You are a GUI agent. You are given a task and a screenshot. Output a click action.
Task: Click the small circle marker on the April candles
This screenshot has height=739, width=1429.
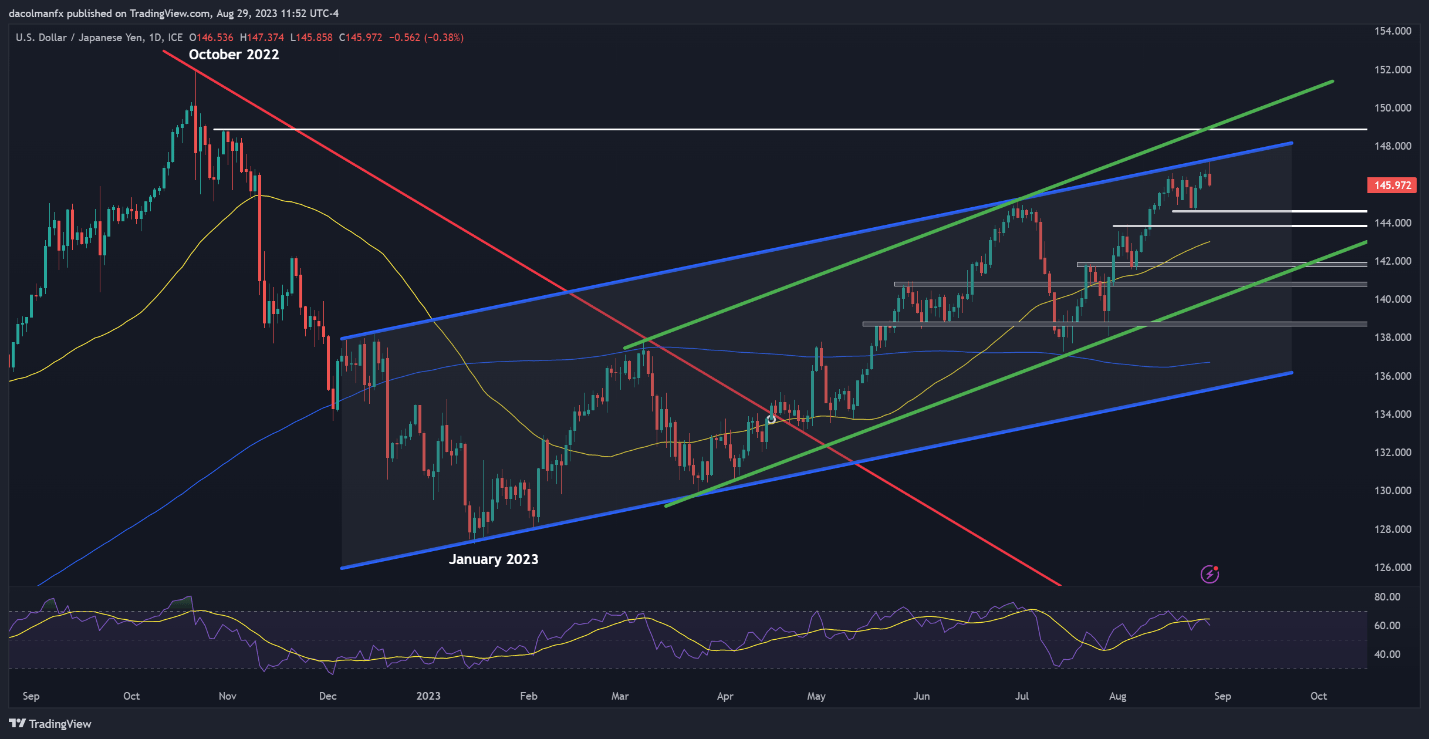[771, 419]
